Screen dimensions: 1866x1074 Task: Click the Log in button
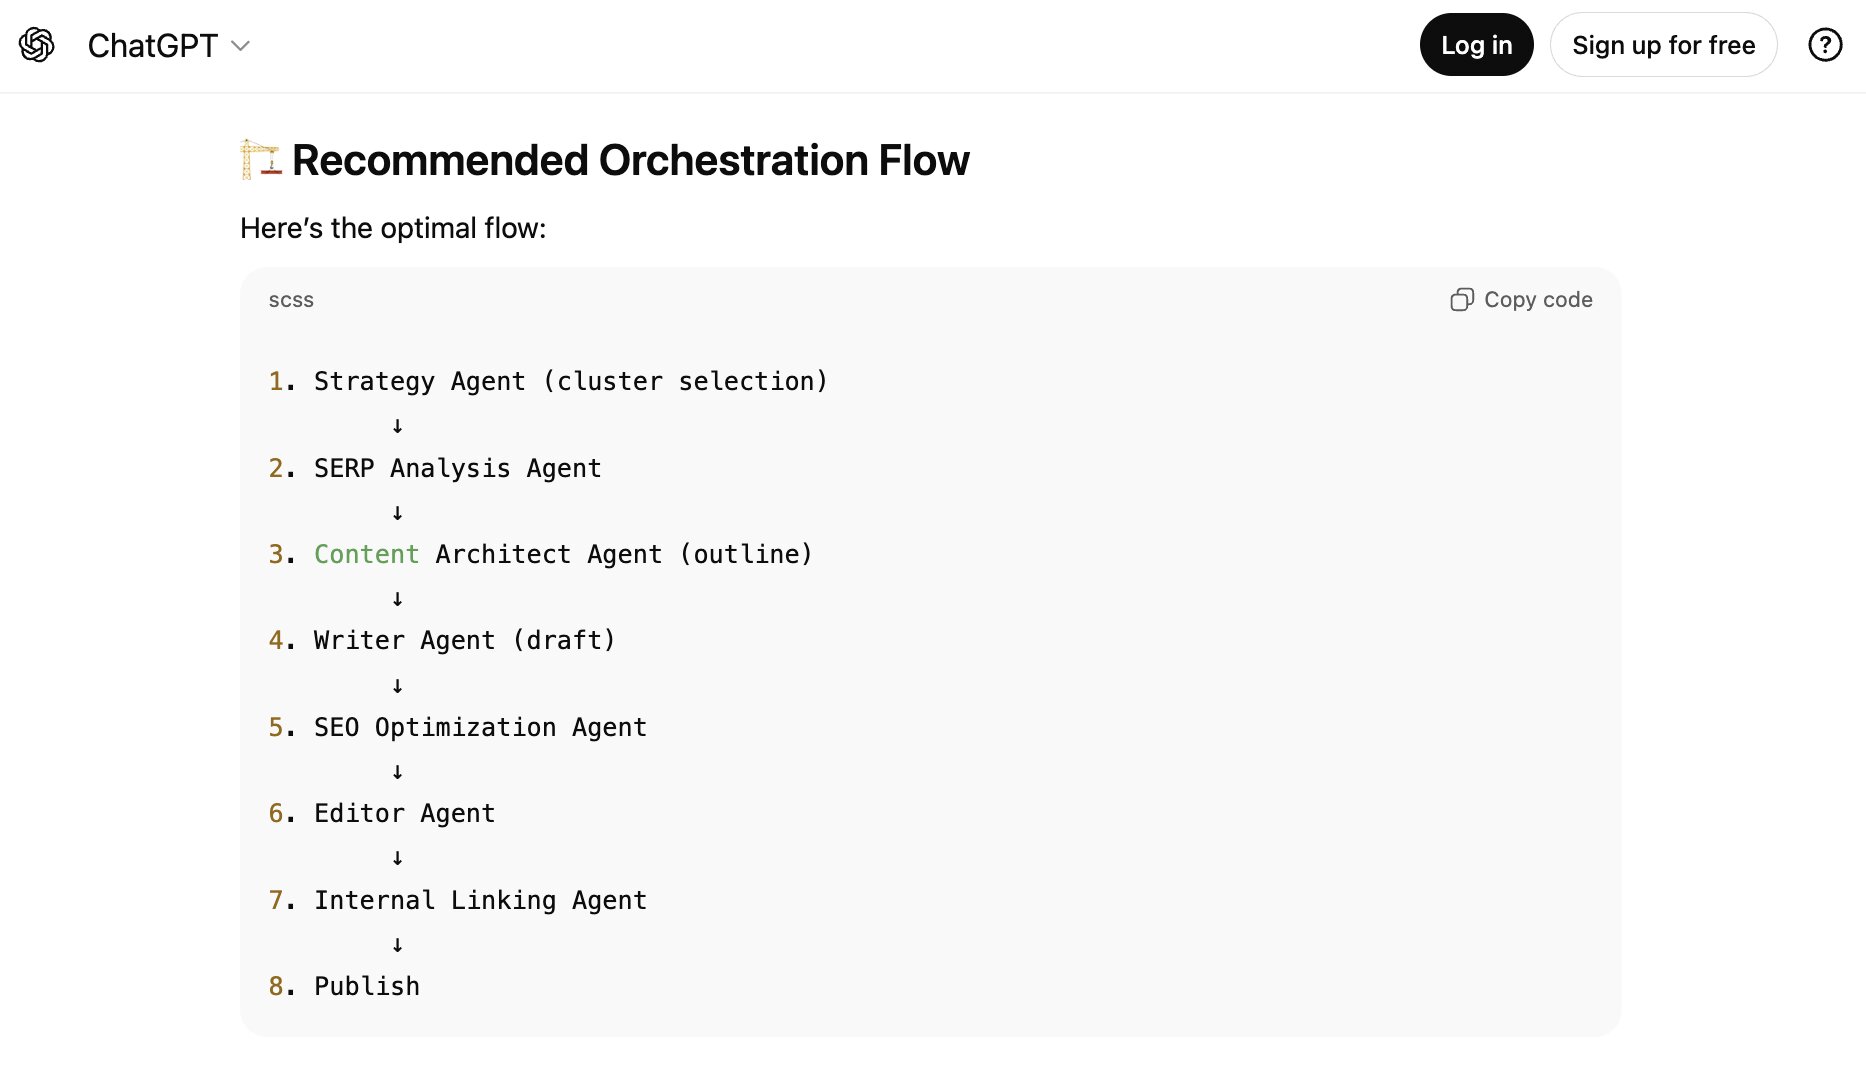pyautogui.click(x=1476, y=44)
